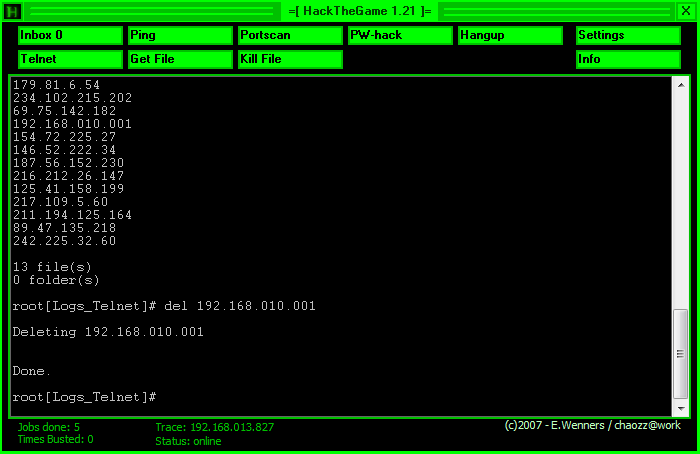Viewport: 700px width, 454px height.
Task: Click the 89.47.135.218 log entry
Action: pyautogui.click(x=64, y=228)
